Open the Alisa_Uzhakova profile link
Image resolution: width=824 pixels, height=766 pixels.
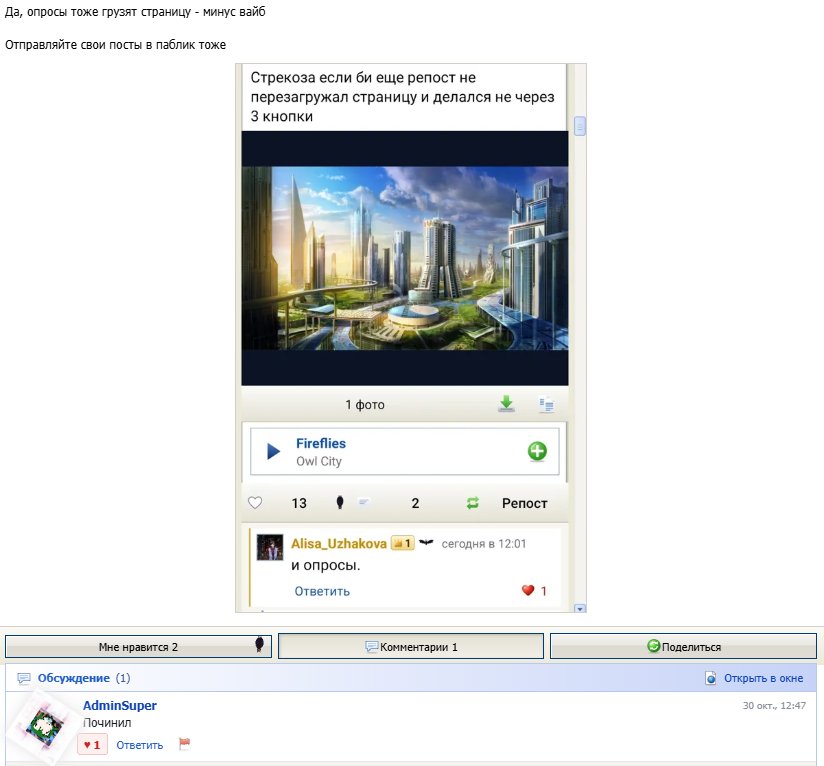click(x=339, y=544)
